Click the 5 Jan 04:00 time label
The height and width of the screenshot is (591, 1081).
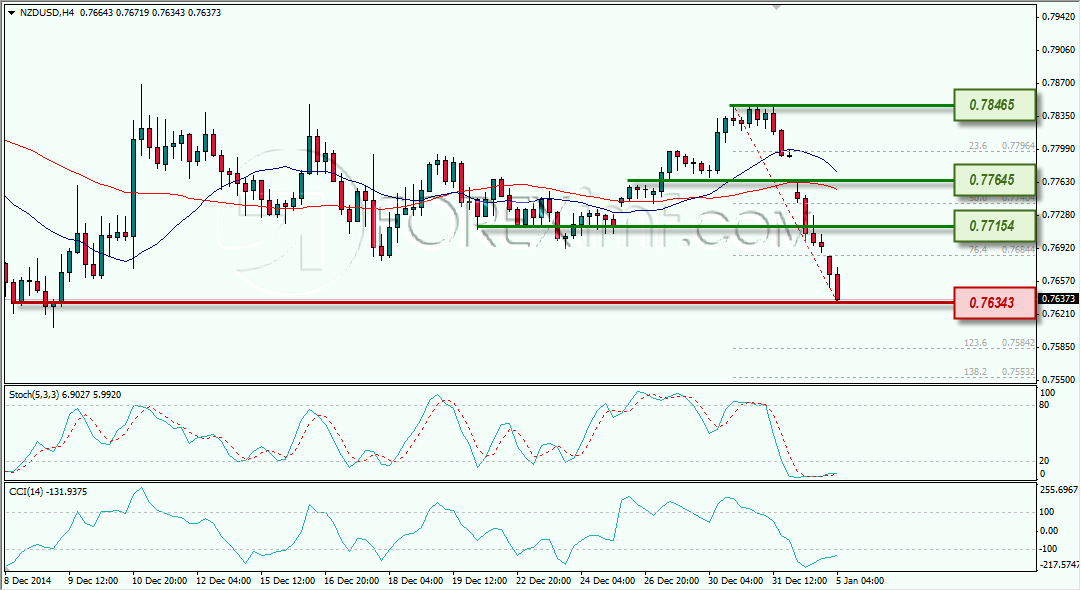click(x=860, y=581)
